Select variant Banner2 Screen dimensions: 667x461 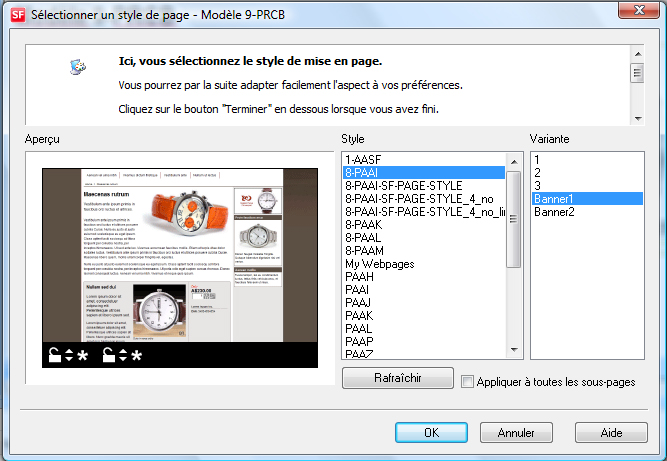pos(554,211)
